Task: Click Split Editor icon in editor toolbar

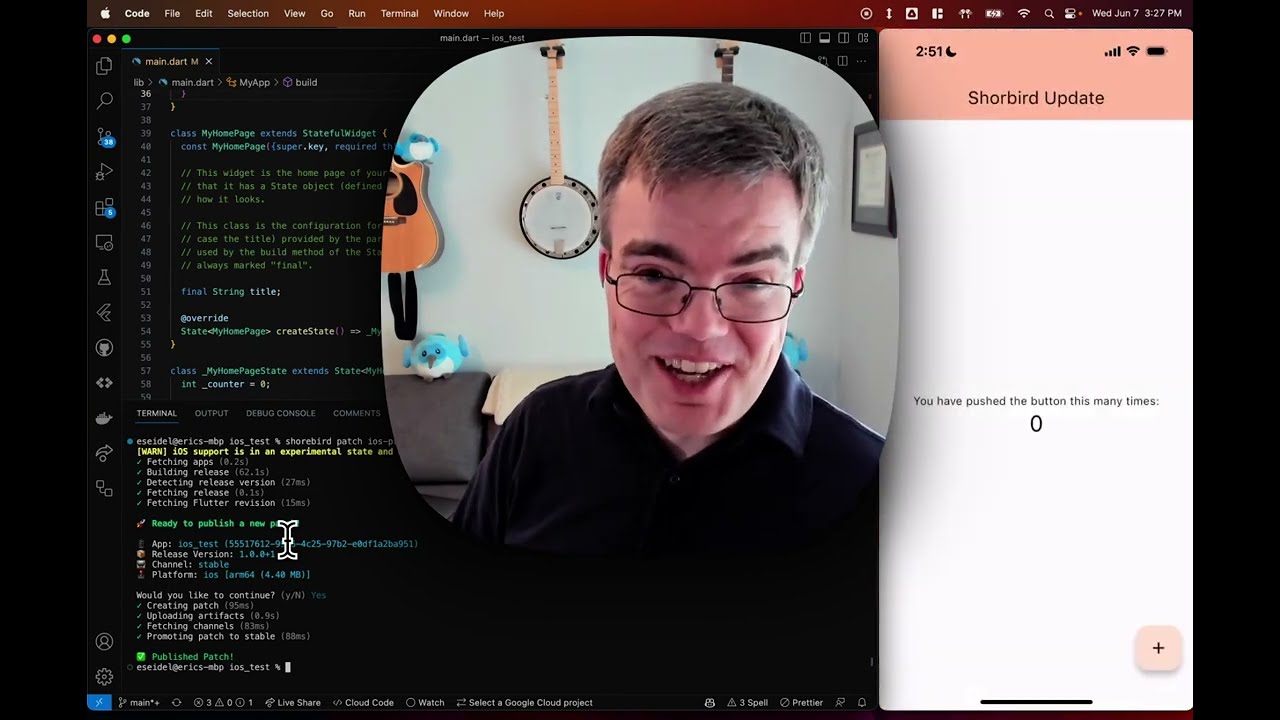Action: [x=842, y=61]
